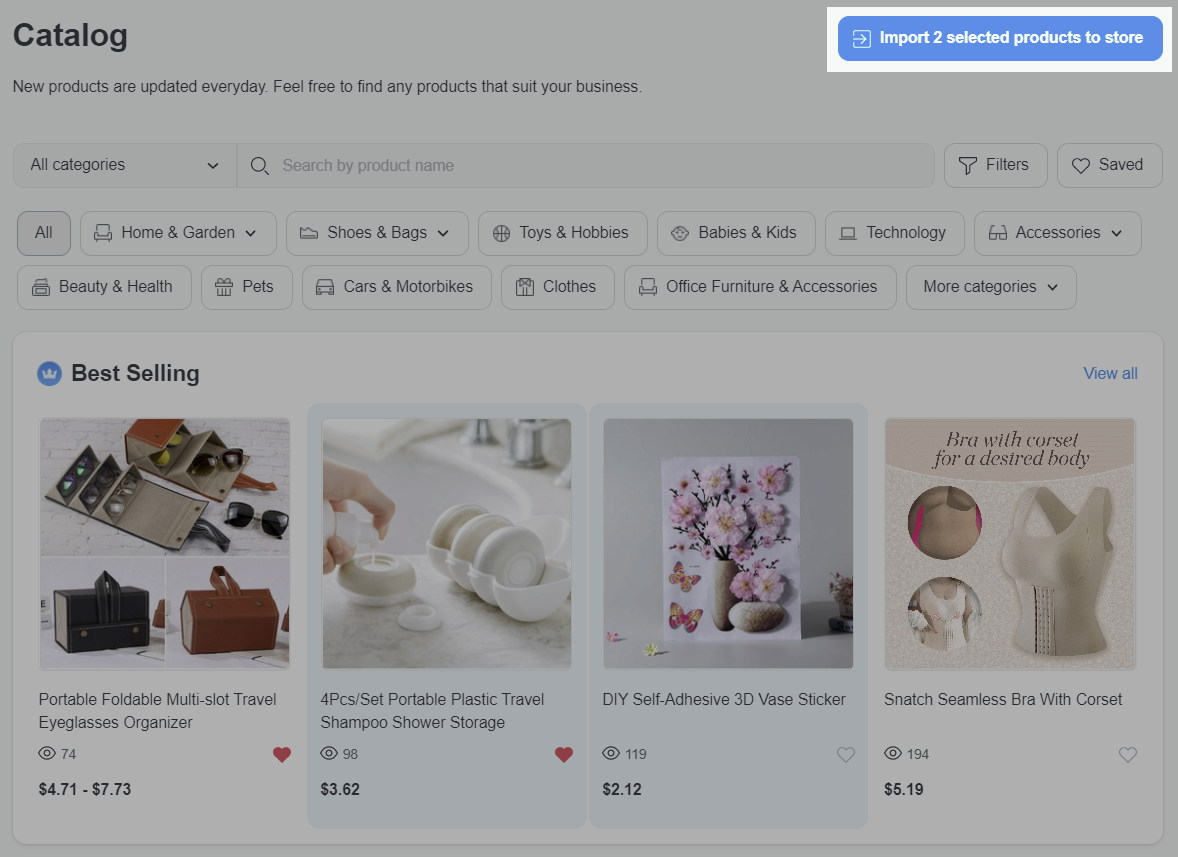Click the eye views icon under Vase Sticker
The image size is (1178, 857).
[612, 753]
